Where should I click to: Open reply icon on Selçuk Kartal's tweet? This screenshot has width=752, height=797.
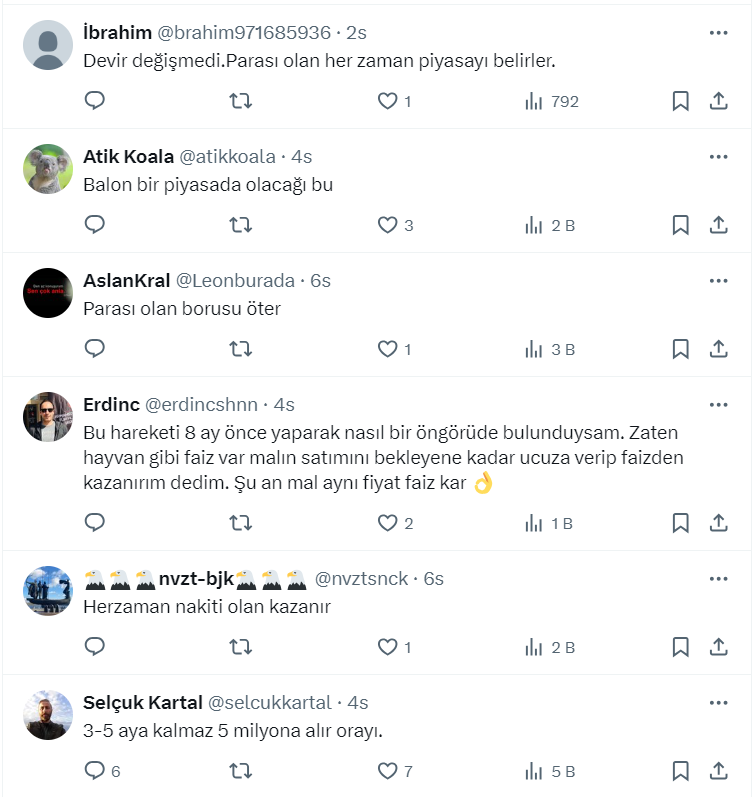point(95,771)
